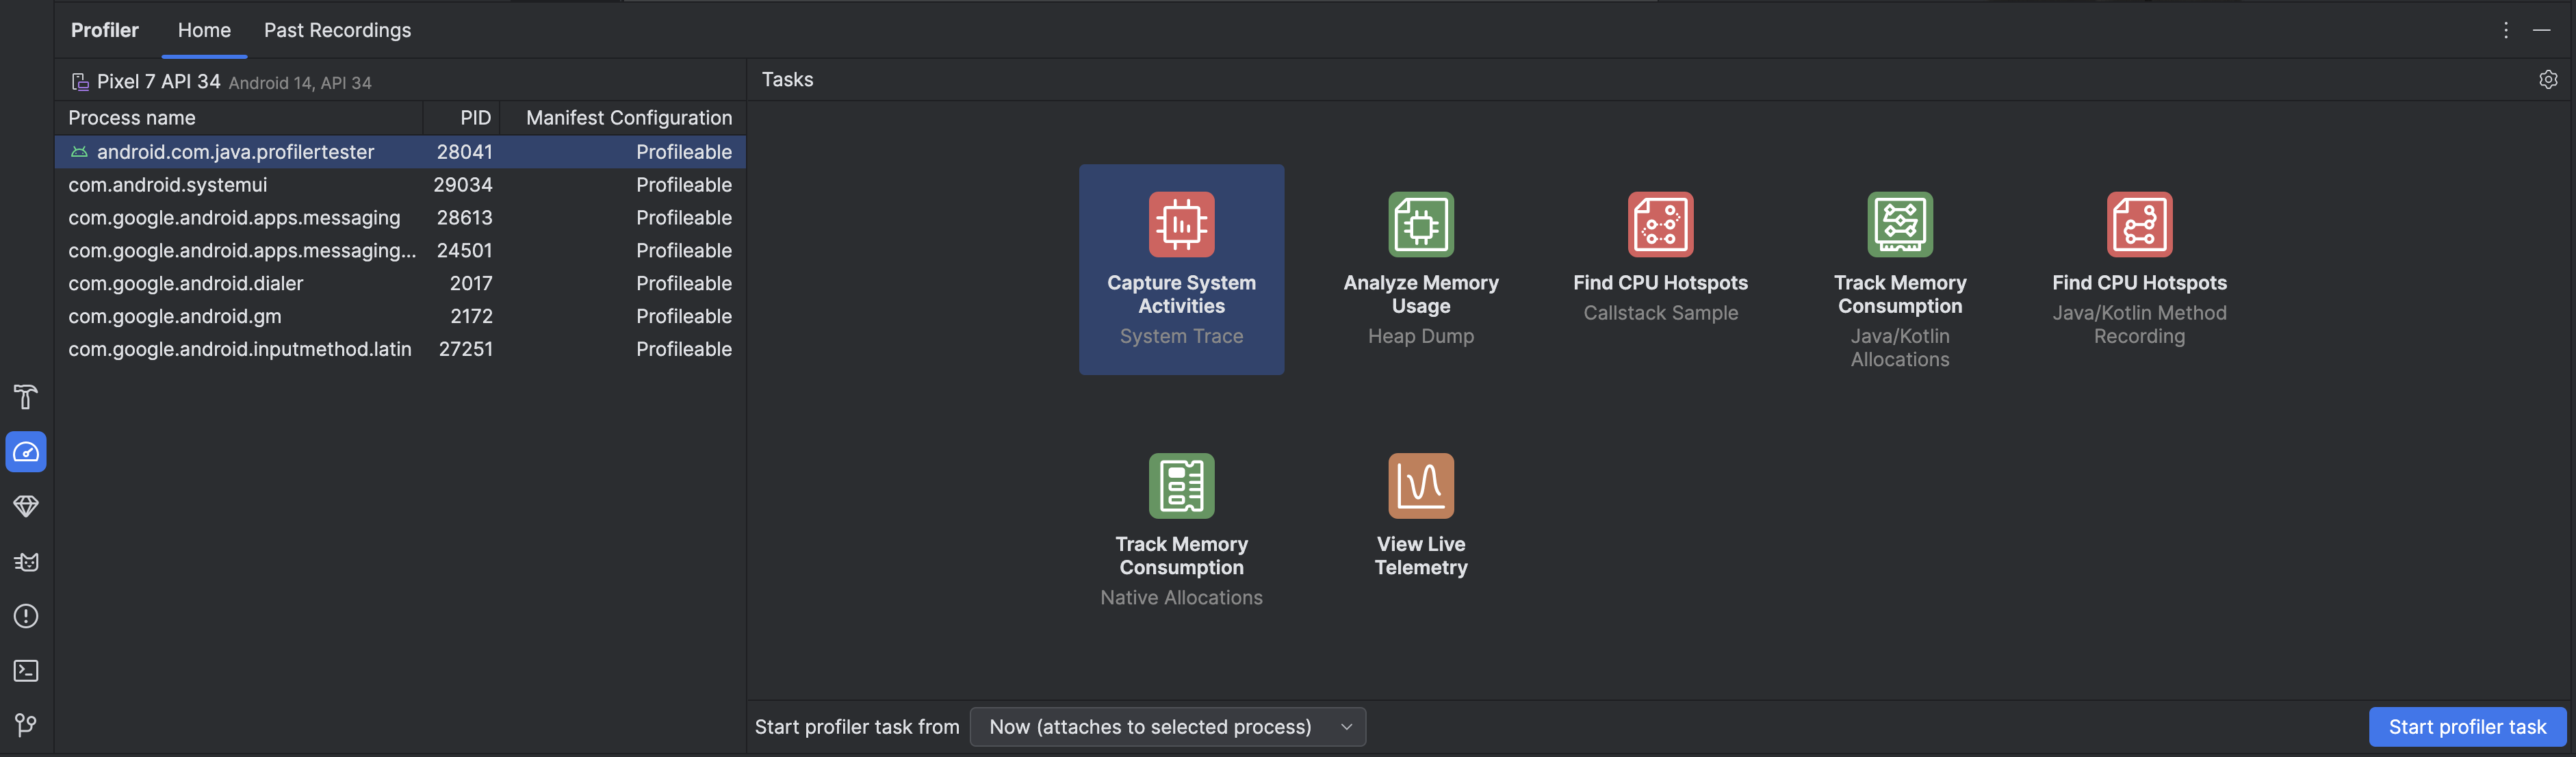
Task: Toggle the CPU profiler sidebar icon
Action: pos(25,452)
